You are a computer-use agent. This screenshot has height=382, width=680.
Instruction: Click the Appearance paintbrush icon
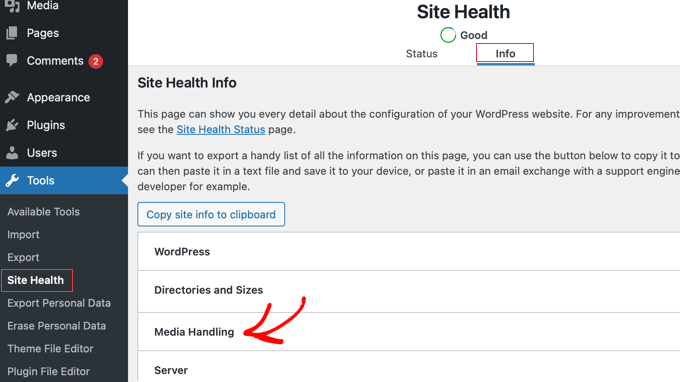tap(12, 97)
